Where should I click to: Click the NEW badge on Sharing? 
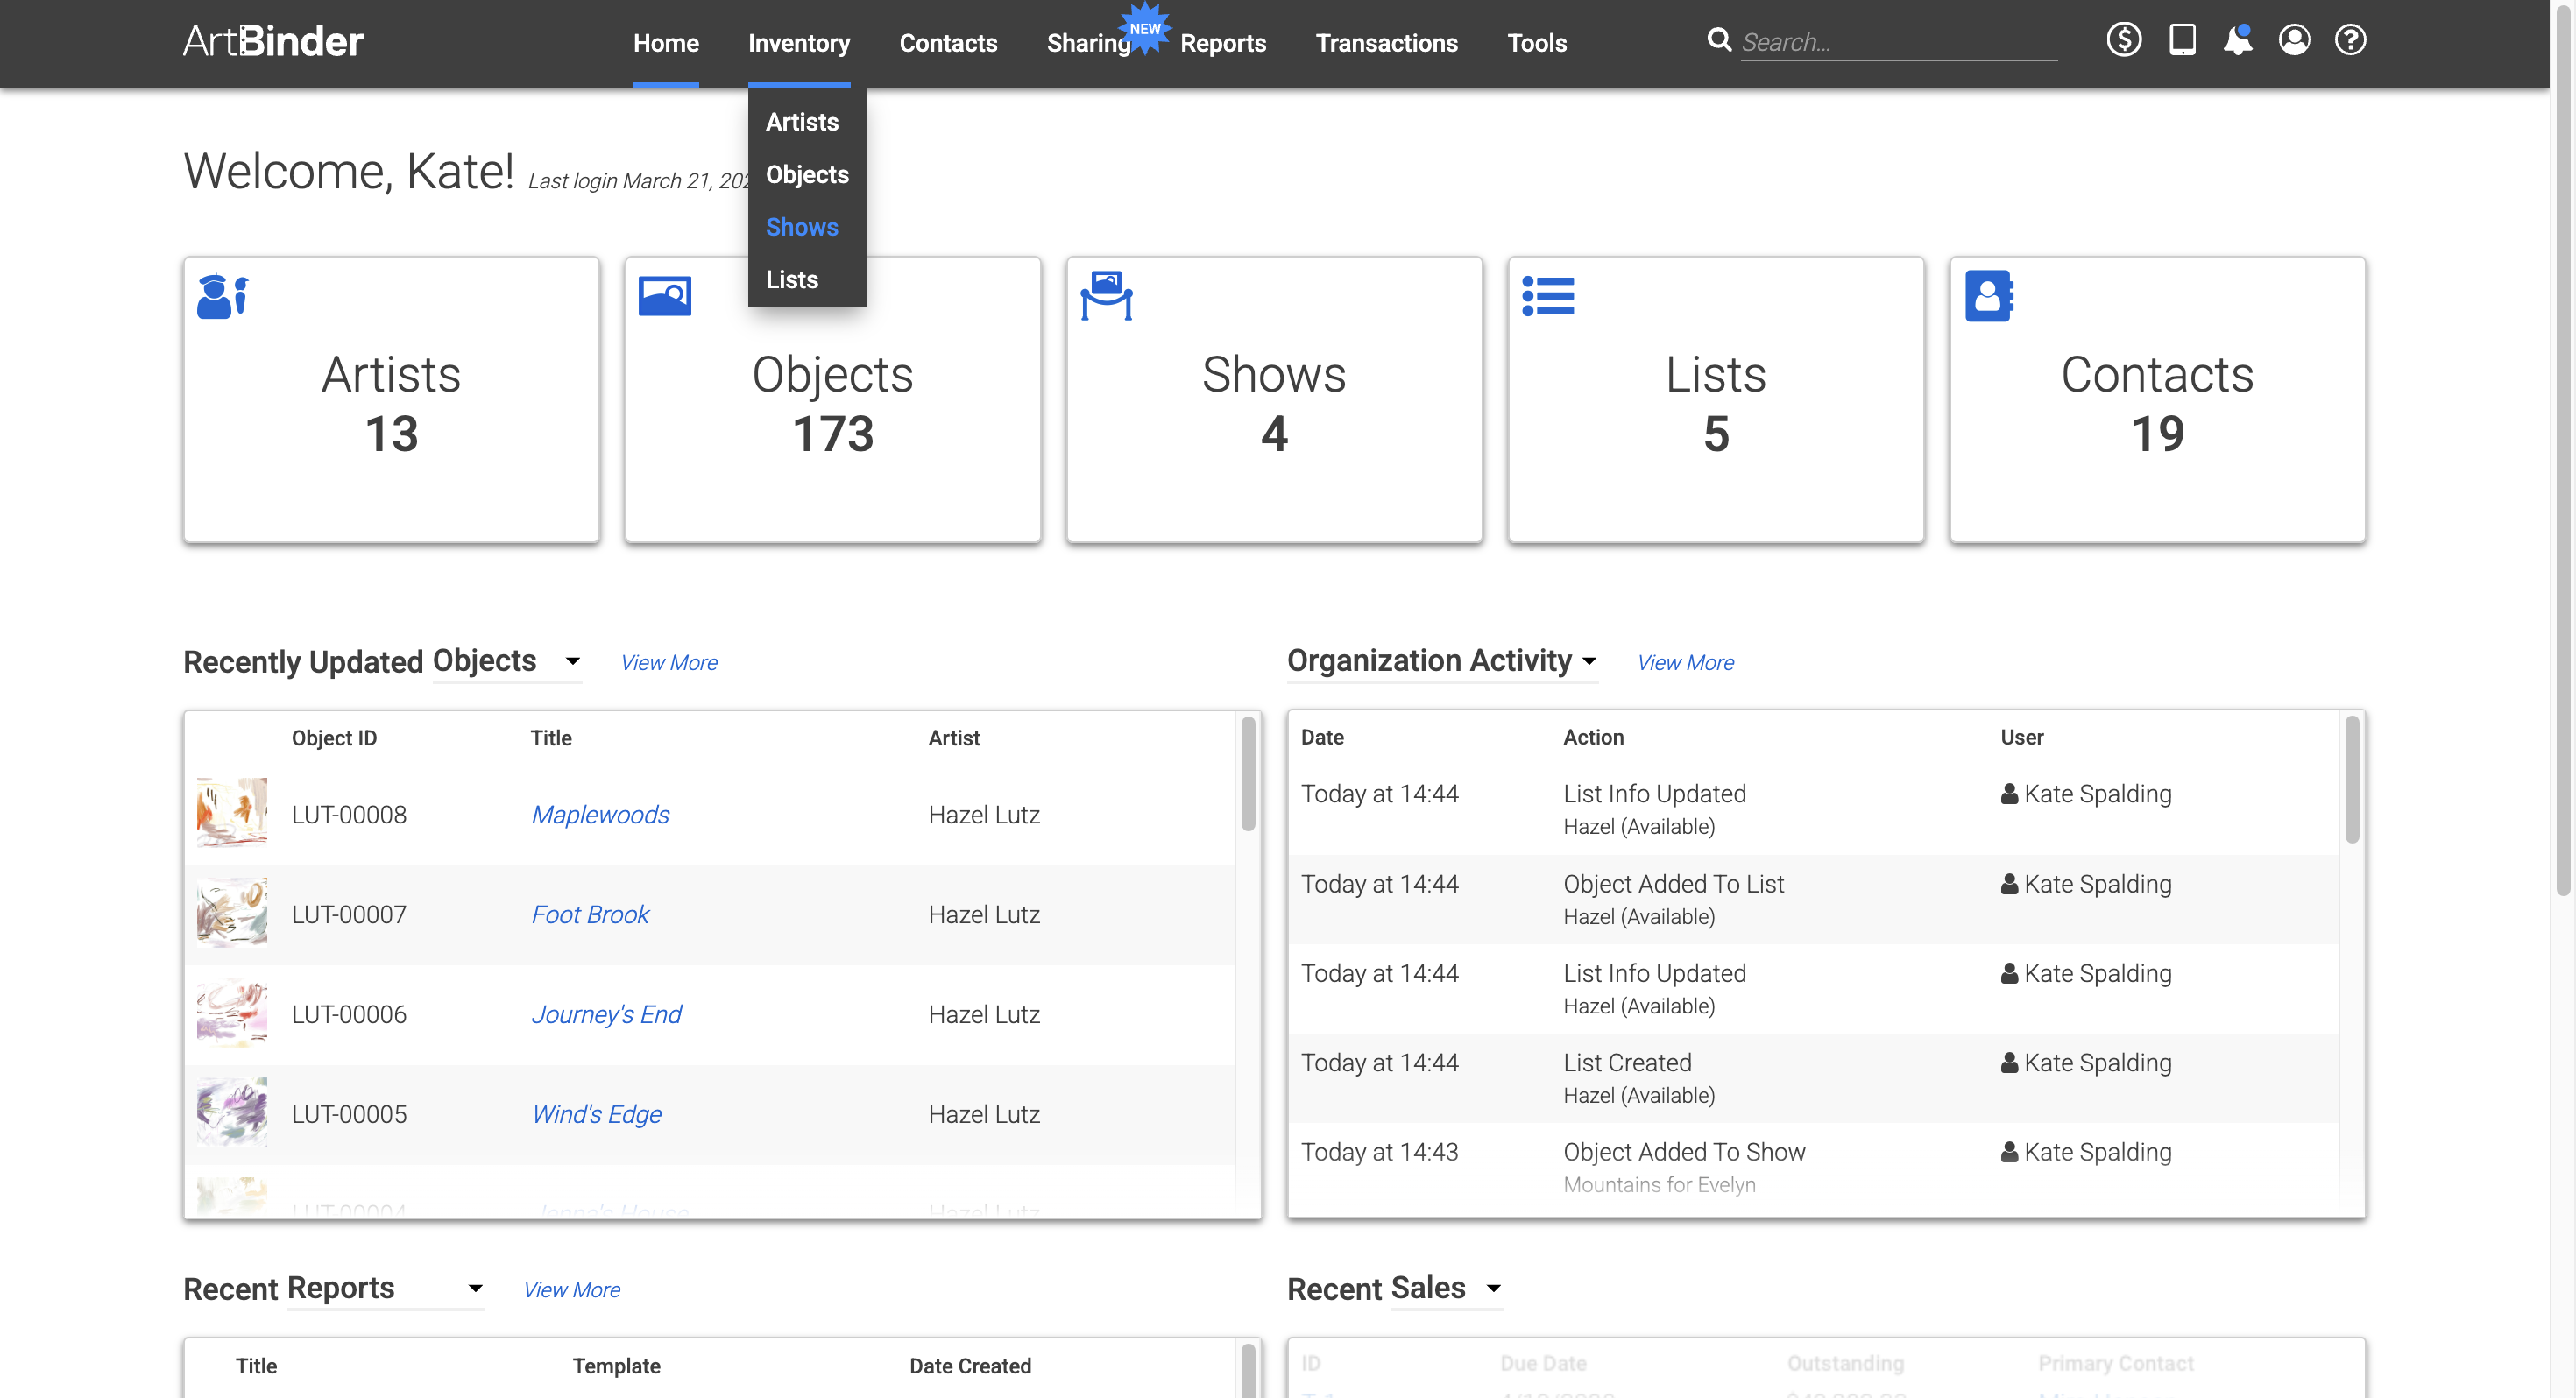point(1145,29)
